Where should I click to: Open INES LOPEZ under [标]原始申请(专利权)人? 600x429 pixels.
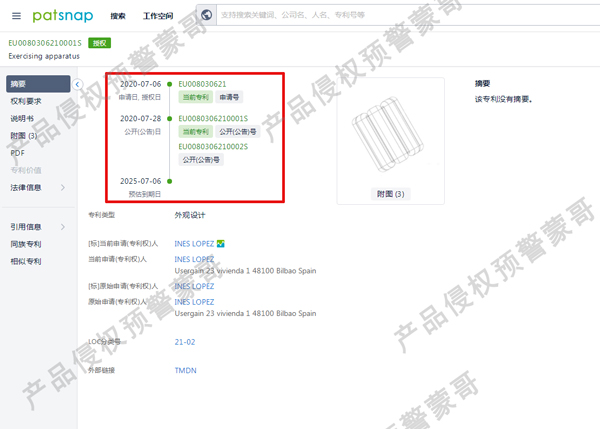coord(194,286)
